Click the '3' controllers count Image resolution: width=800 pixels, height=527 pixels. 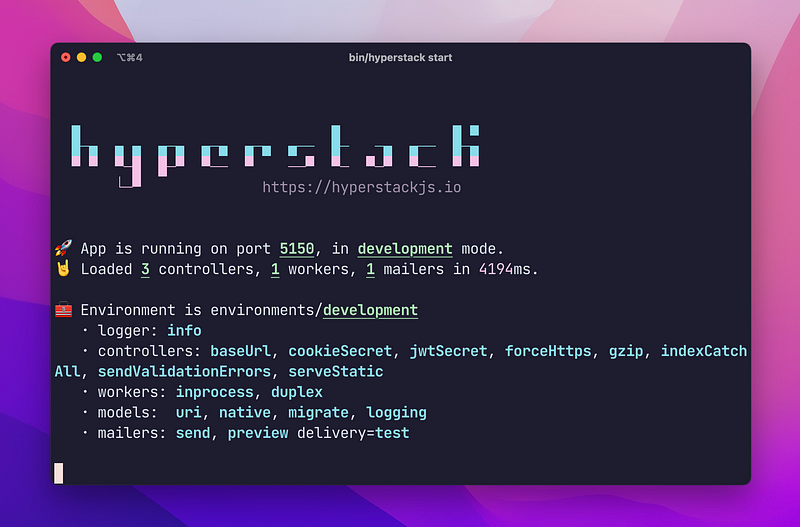pos(145,269)
